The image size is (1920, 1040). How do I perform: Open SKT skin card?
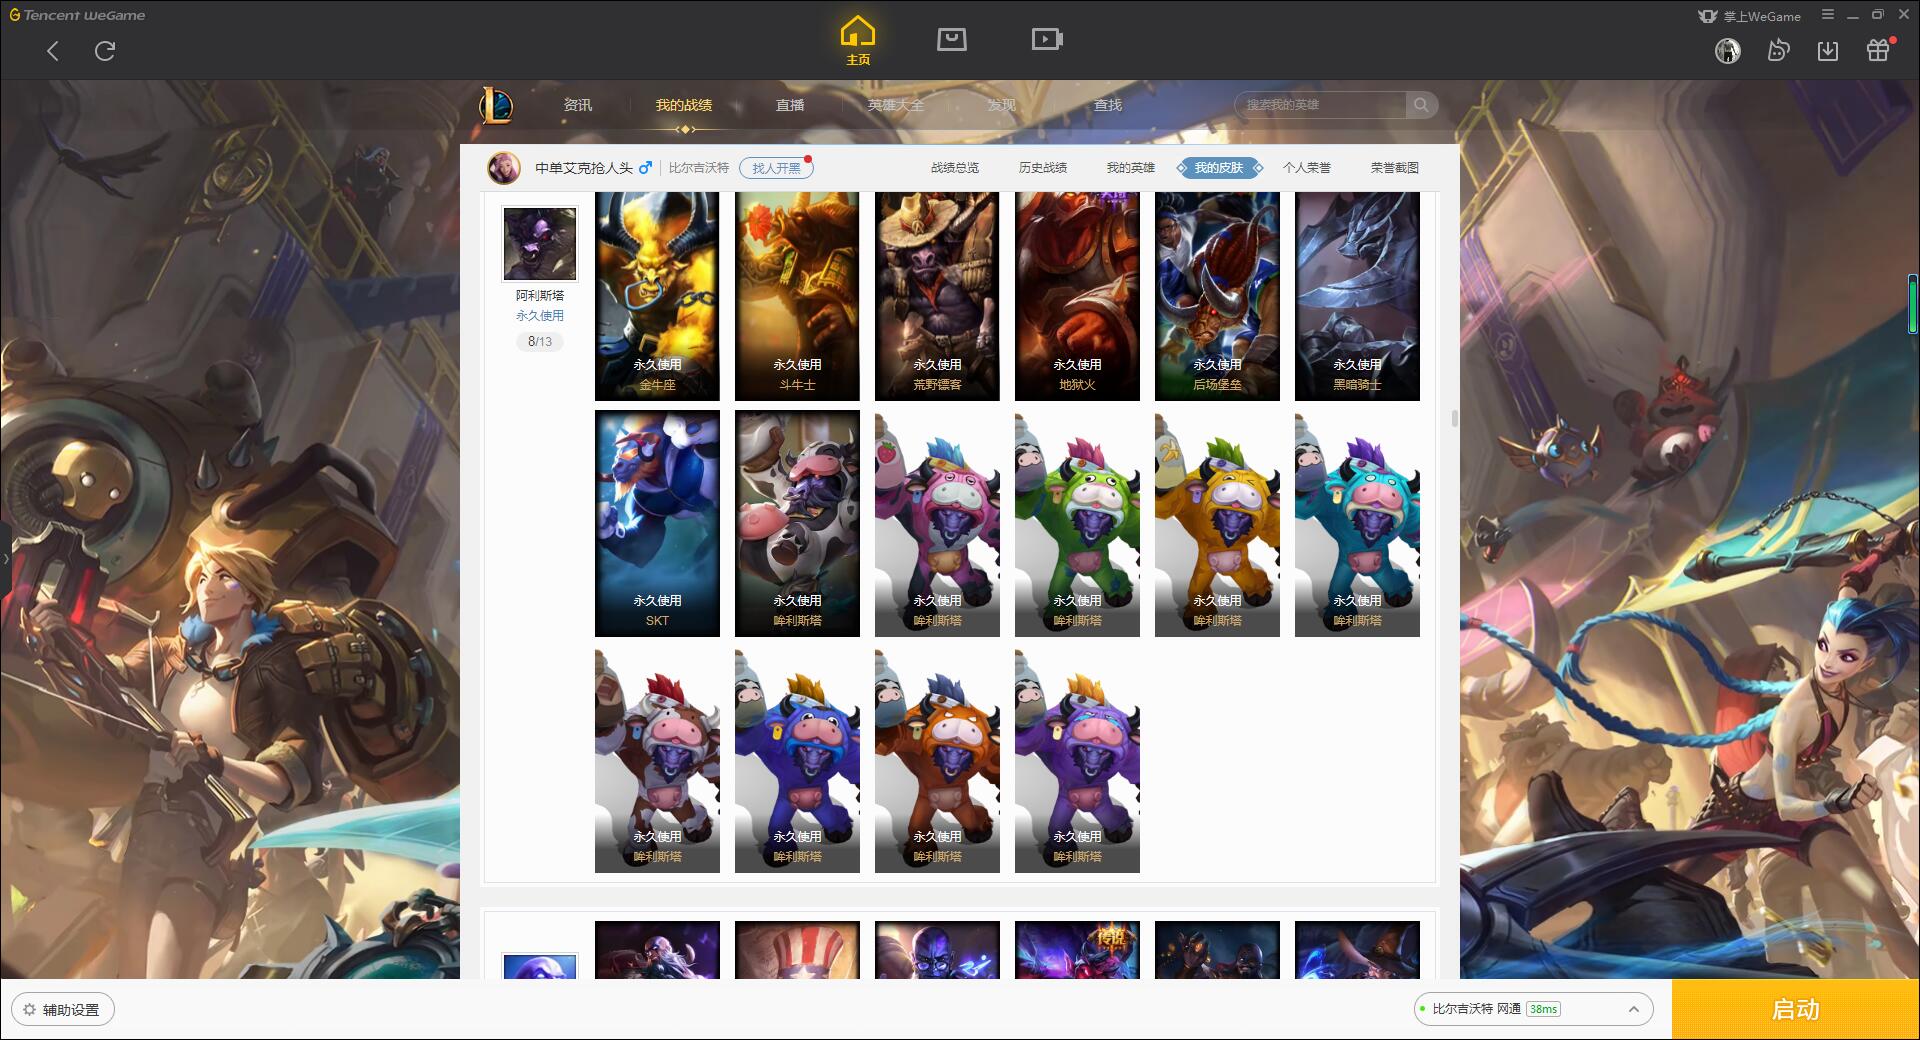pyautogui.click(x=657, y=523)
